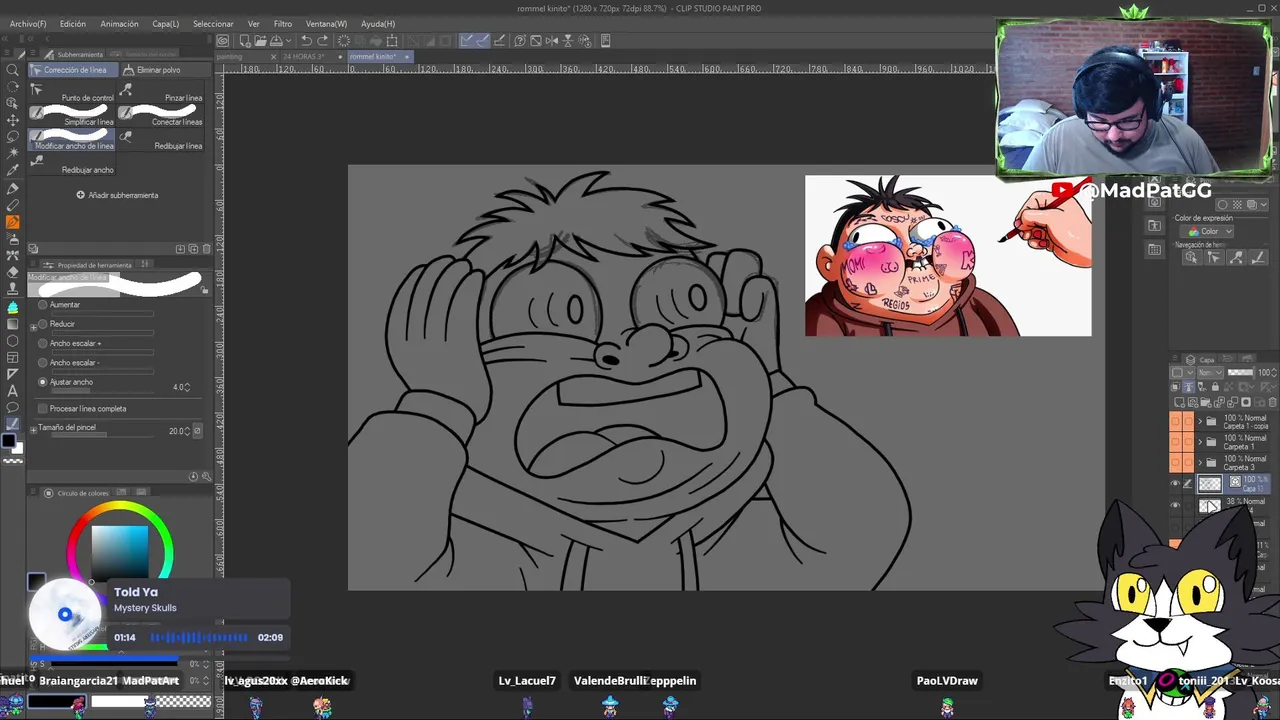Expand the Carpeta 3 folder arrow
This screenshot has height=720, width=1280.
click(x=1201, y=463)
